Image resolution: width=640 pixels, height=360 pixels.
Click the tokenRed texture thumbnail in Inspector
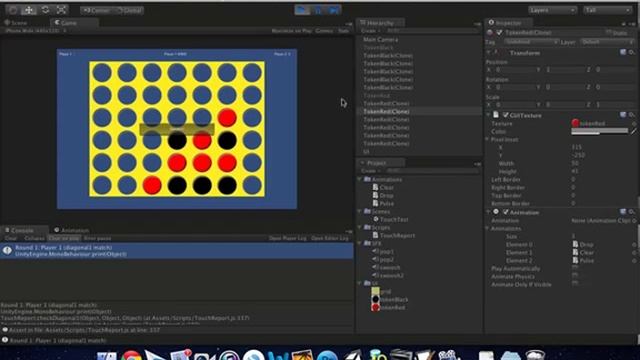click(575, 123)
